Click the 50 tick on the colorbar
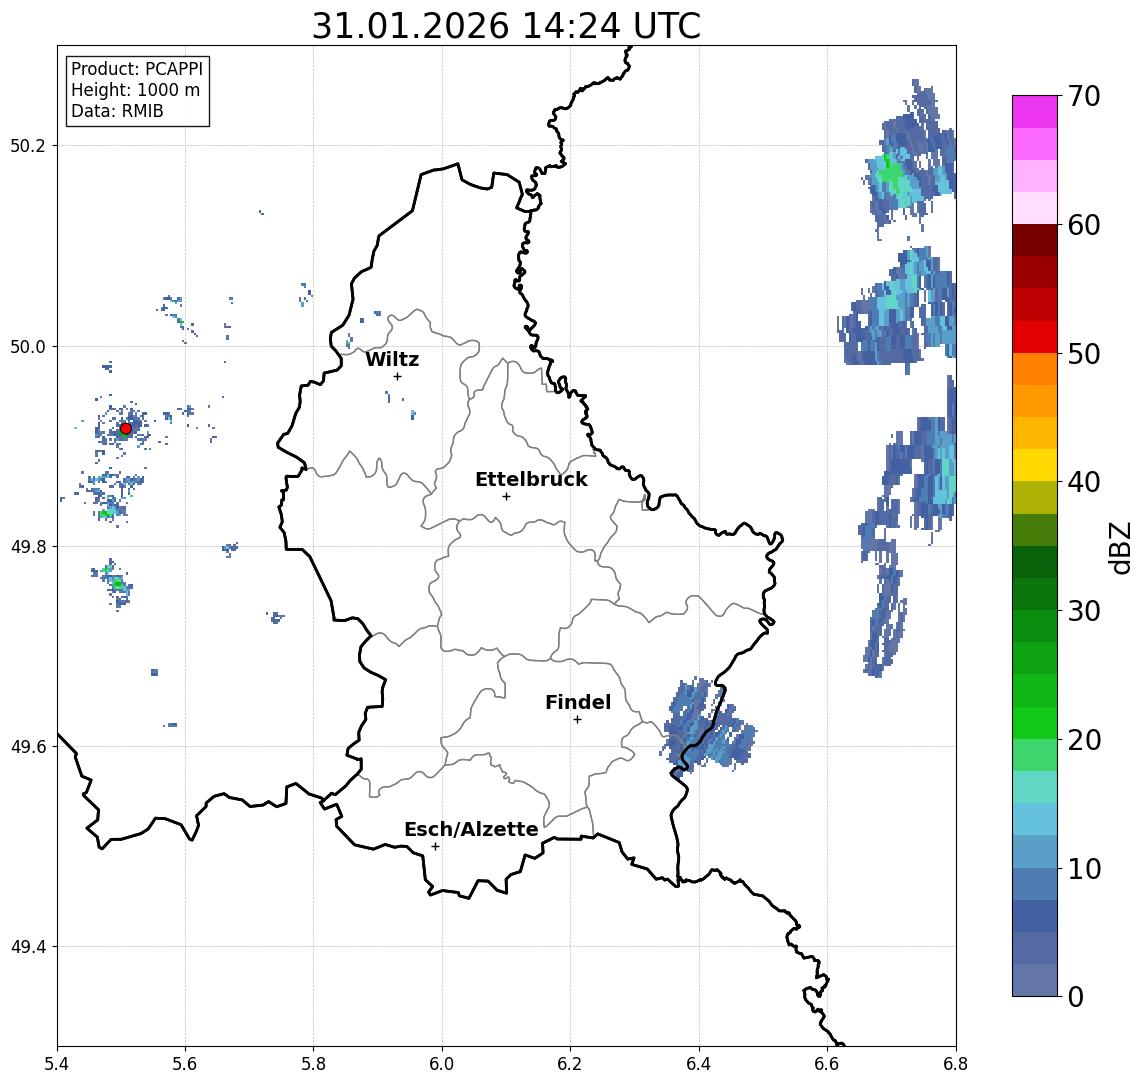 pyautogui.click(x=1084, y=354)
